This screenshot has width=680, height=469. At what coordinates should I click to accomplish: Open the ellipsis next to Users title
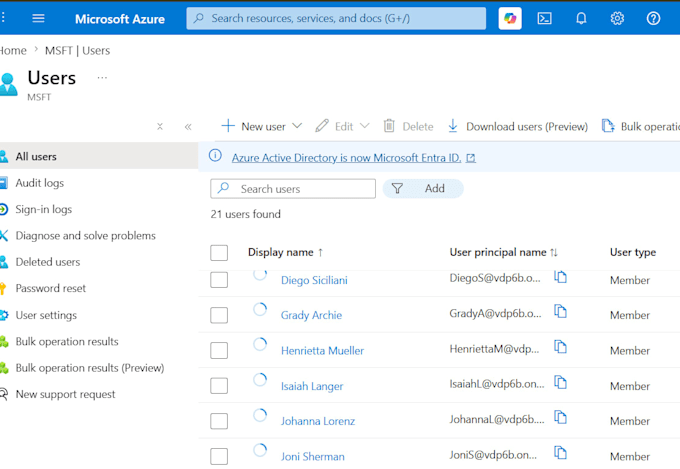point(102,78)
